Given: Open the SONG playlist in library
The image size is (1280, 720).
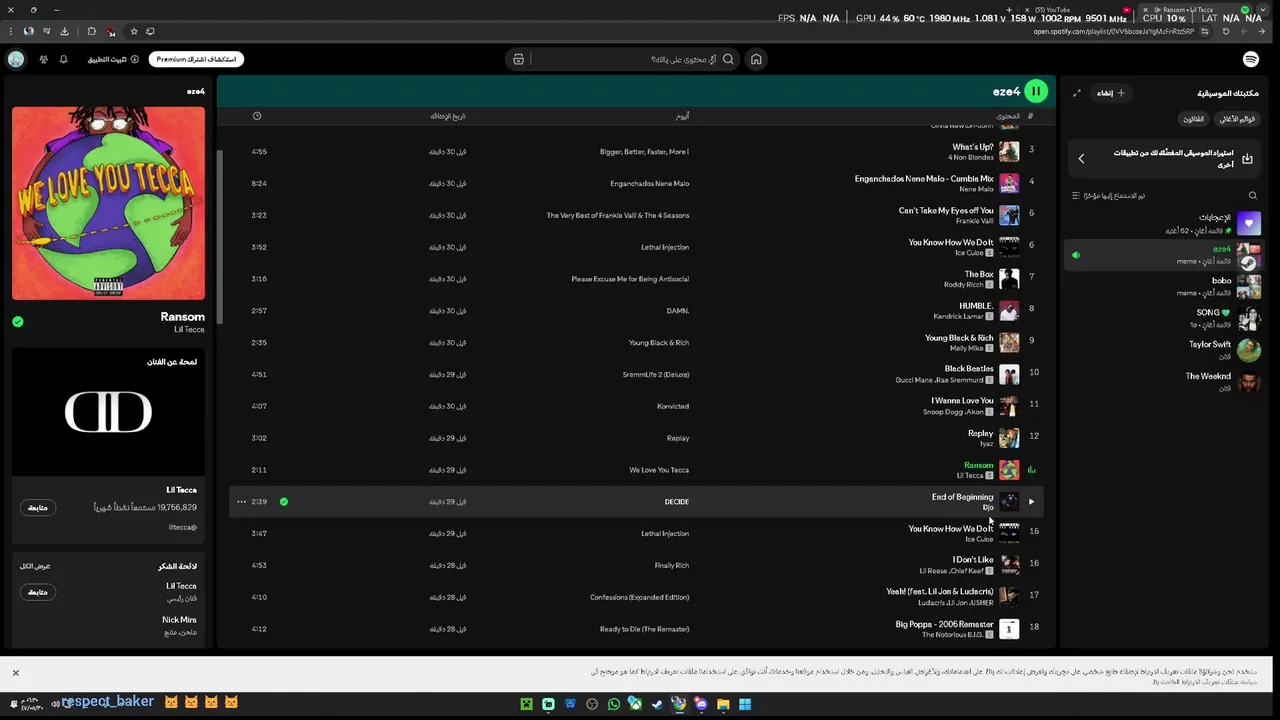Looking at the screenshot, I should (1163, 319).
